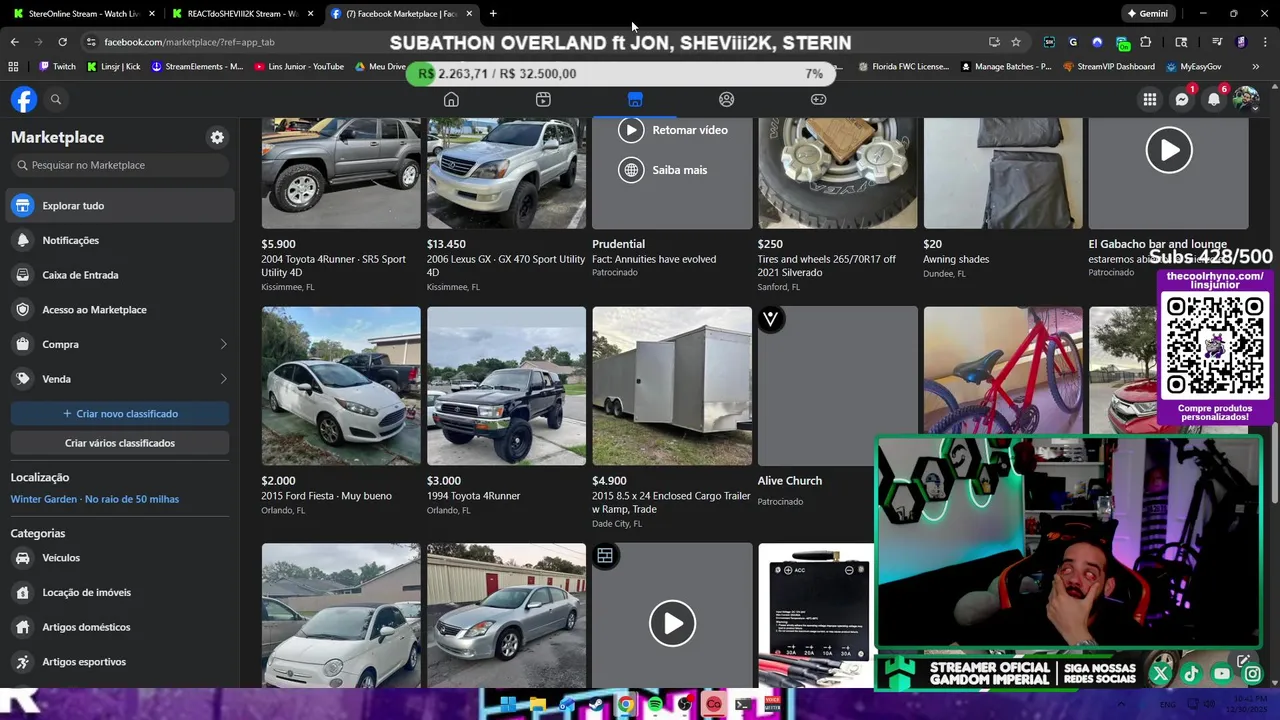The image size is (1280, 720).
Task: Open Steam from the taskbar
Action: point(596,704)
